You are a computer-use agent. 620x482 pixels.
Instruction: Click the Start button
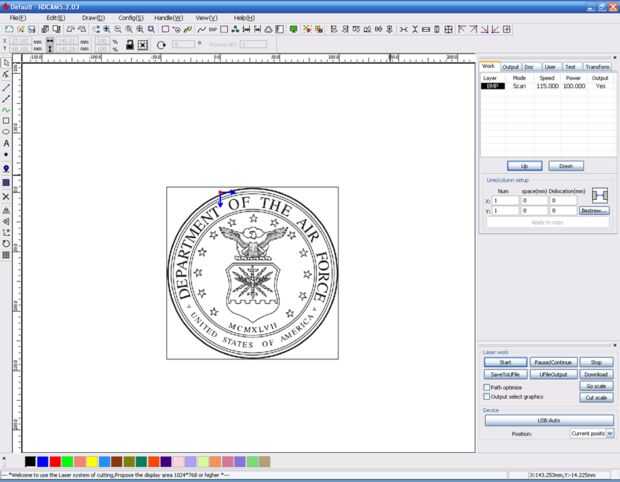(x=505, y=362)
